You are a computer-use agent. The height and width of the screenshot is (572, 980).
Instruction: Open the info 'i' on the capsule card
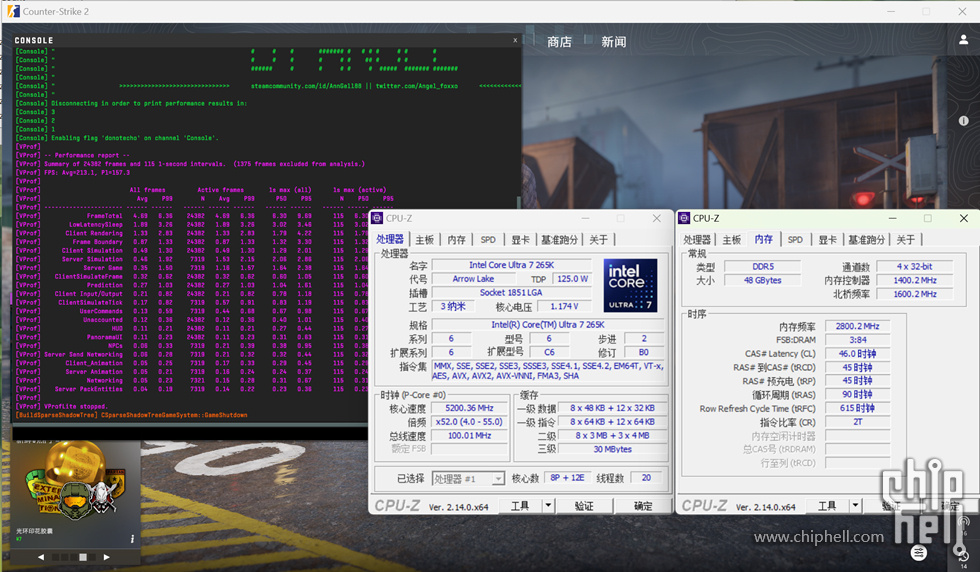click(132, 539)
